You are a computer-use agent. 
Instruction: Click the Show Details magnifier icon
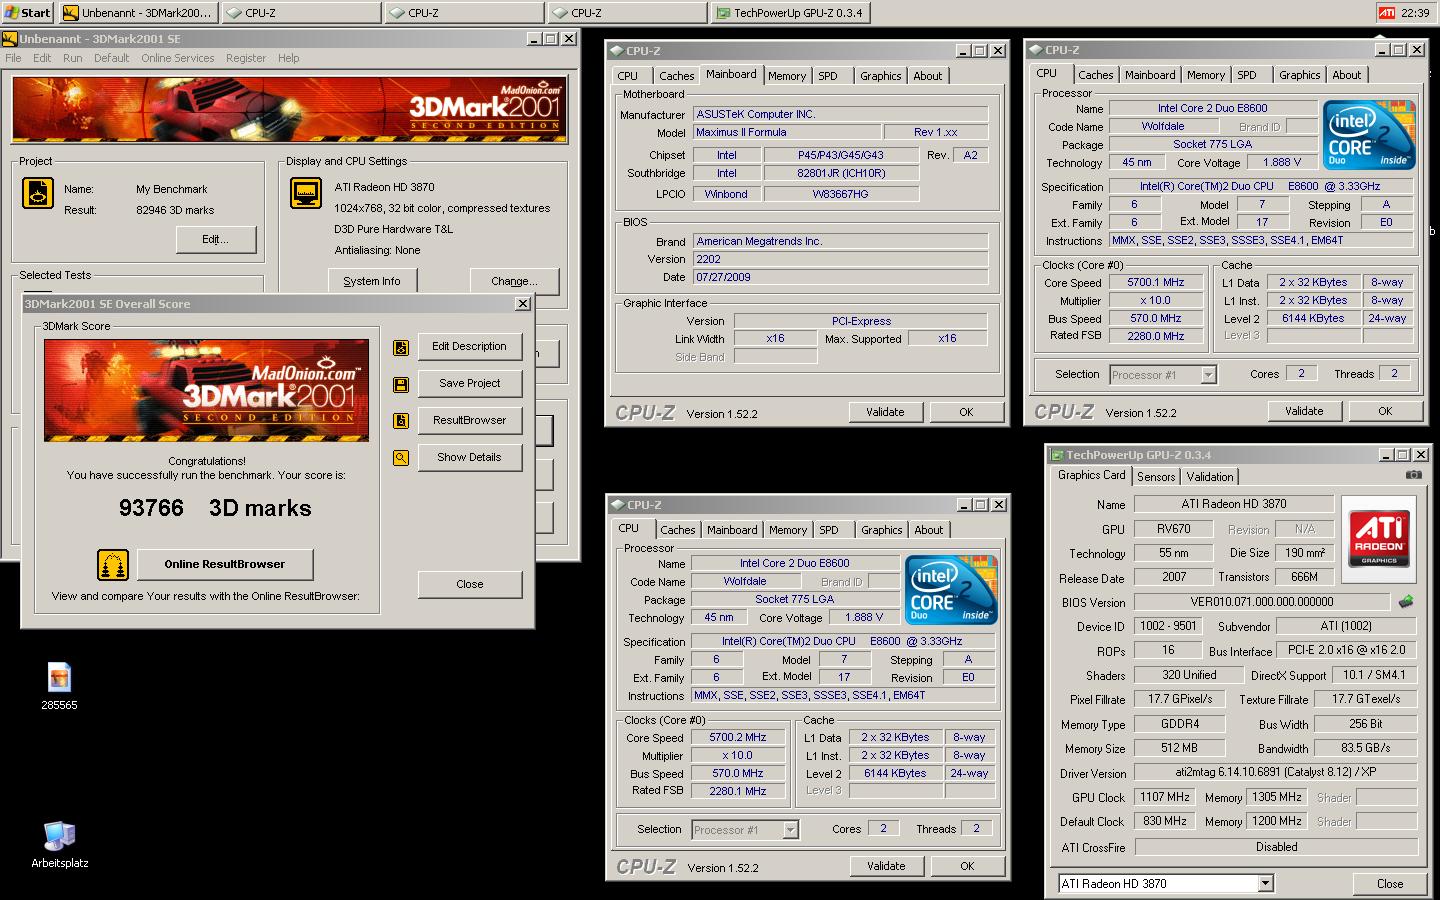point(401,458)
